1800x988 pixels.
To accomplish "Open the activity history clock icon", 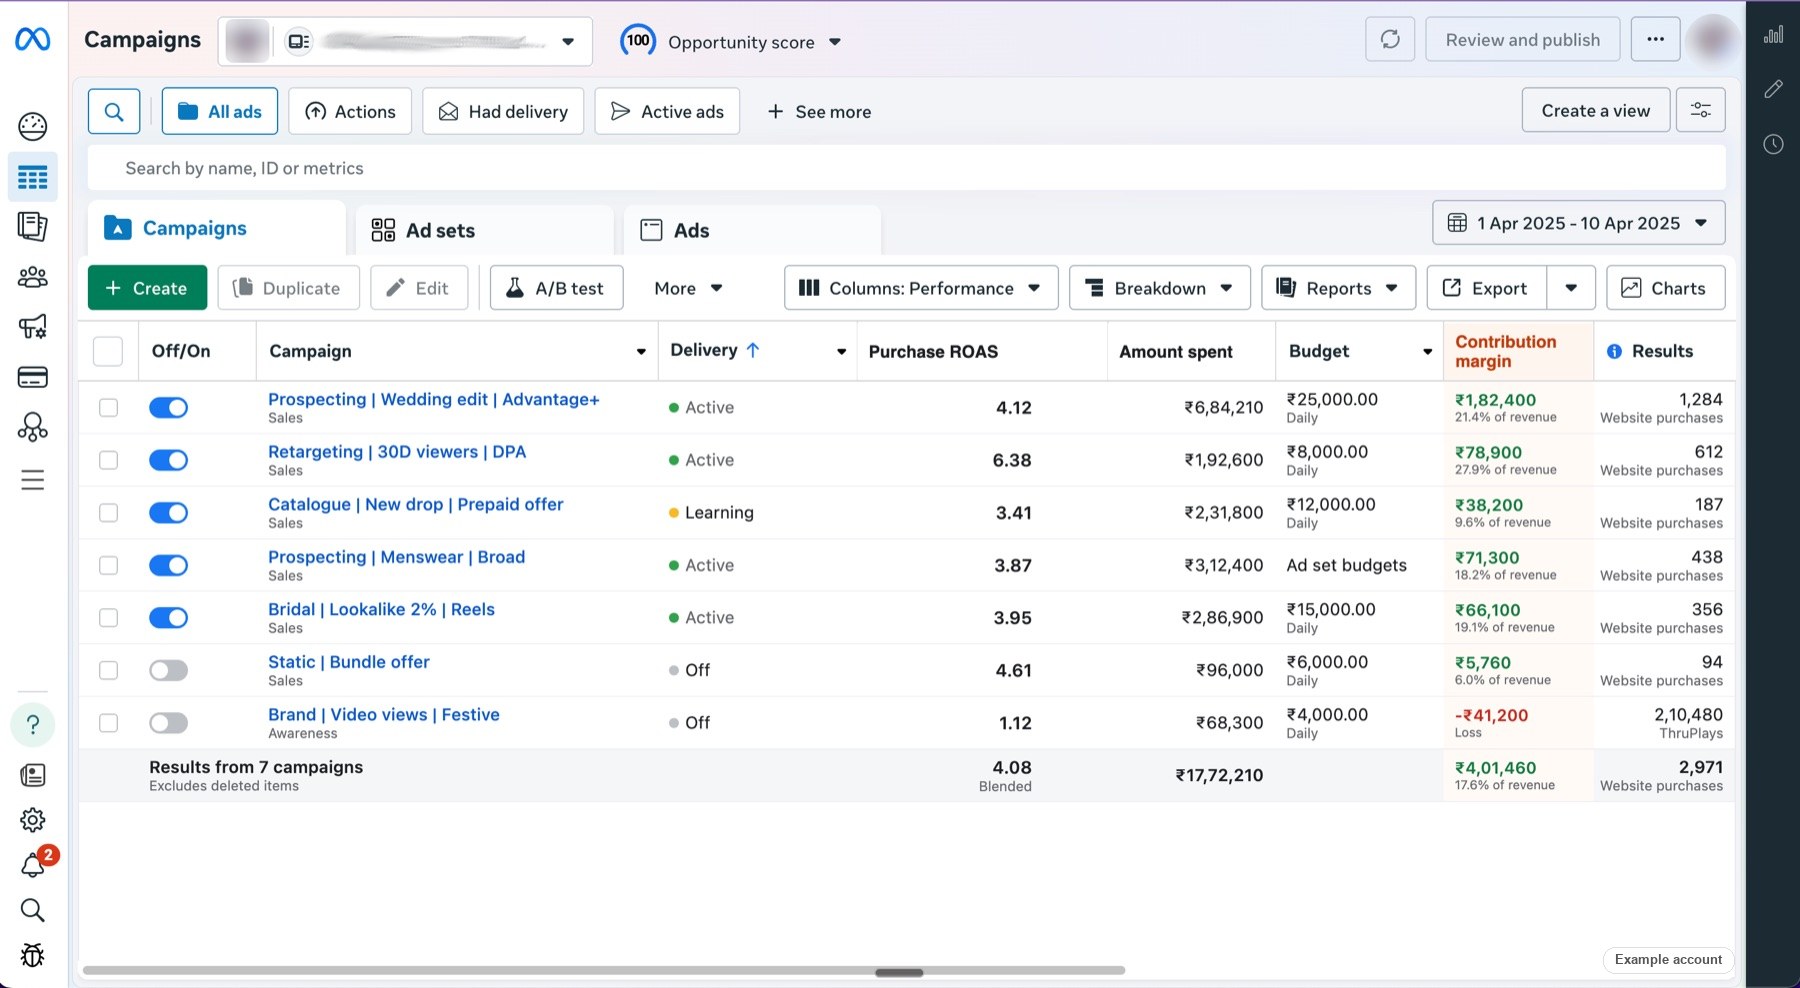I will coord(1773,144).
